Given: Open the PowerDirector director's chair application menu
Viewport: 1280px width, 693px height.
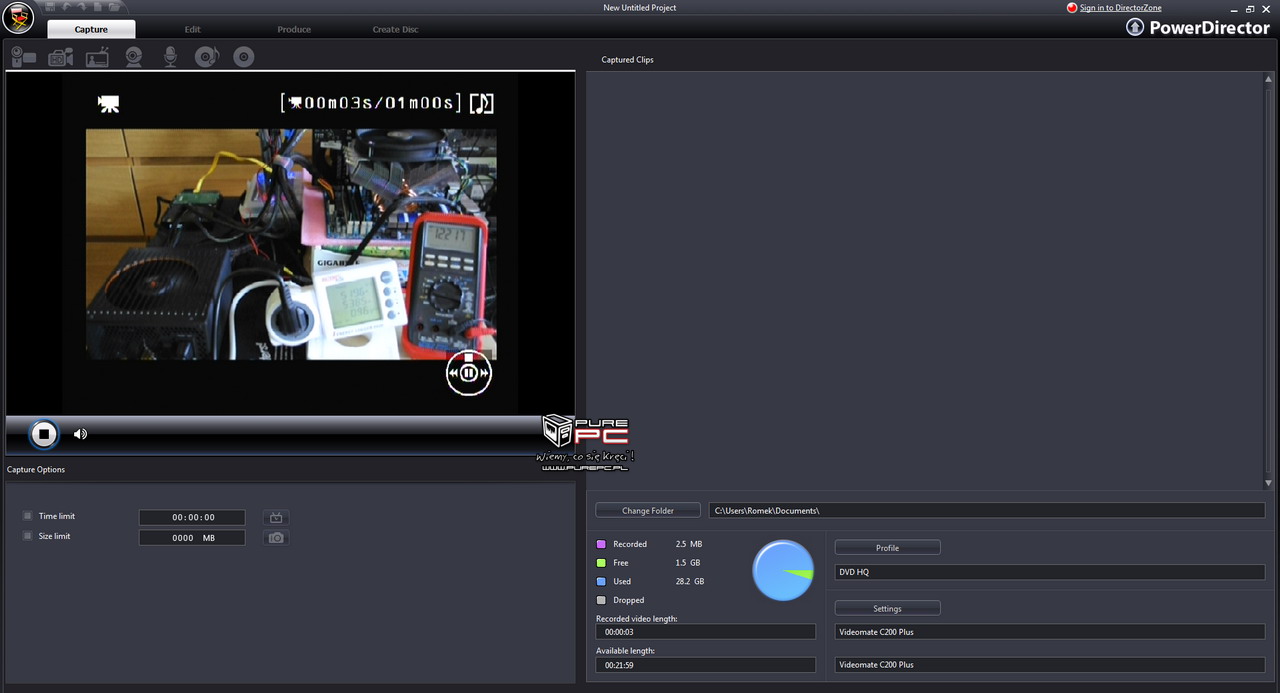Looking at the screenshot, I should click(x=18, y=17).
